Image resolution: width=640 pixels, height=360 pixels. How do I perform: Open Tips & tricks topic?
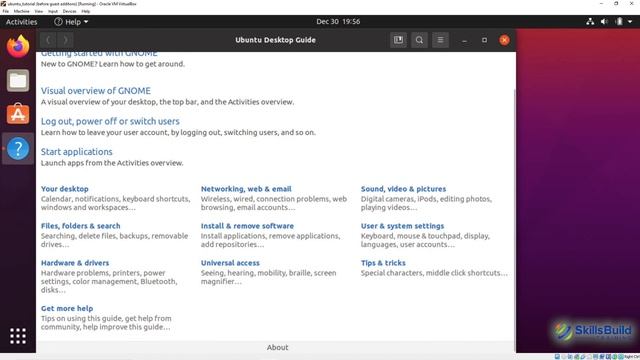click(383, 263)
